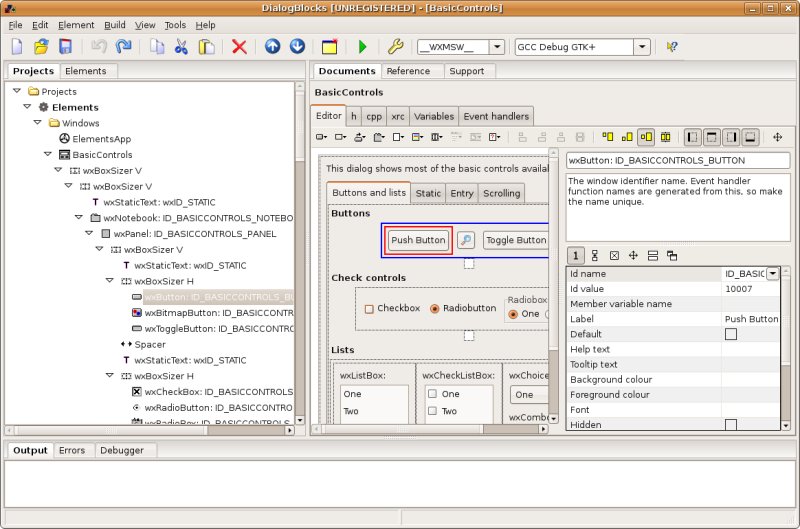
Task: Open the __WXMSW__ platform dropdown
Action: (x=496, y=47)
